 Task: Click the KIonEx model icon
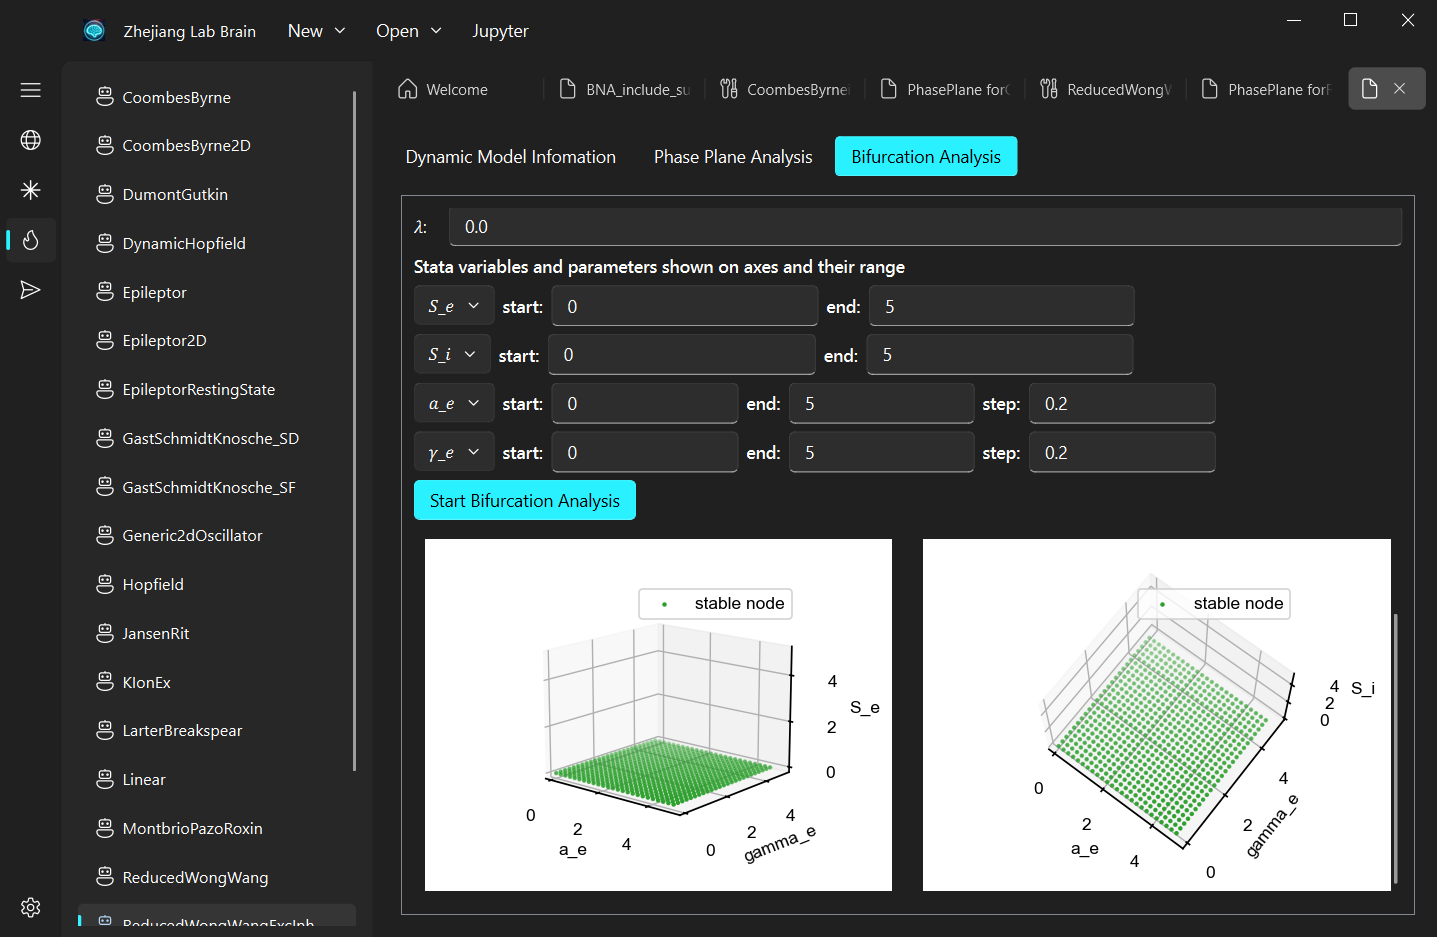pos(105,682)
